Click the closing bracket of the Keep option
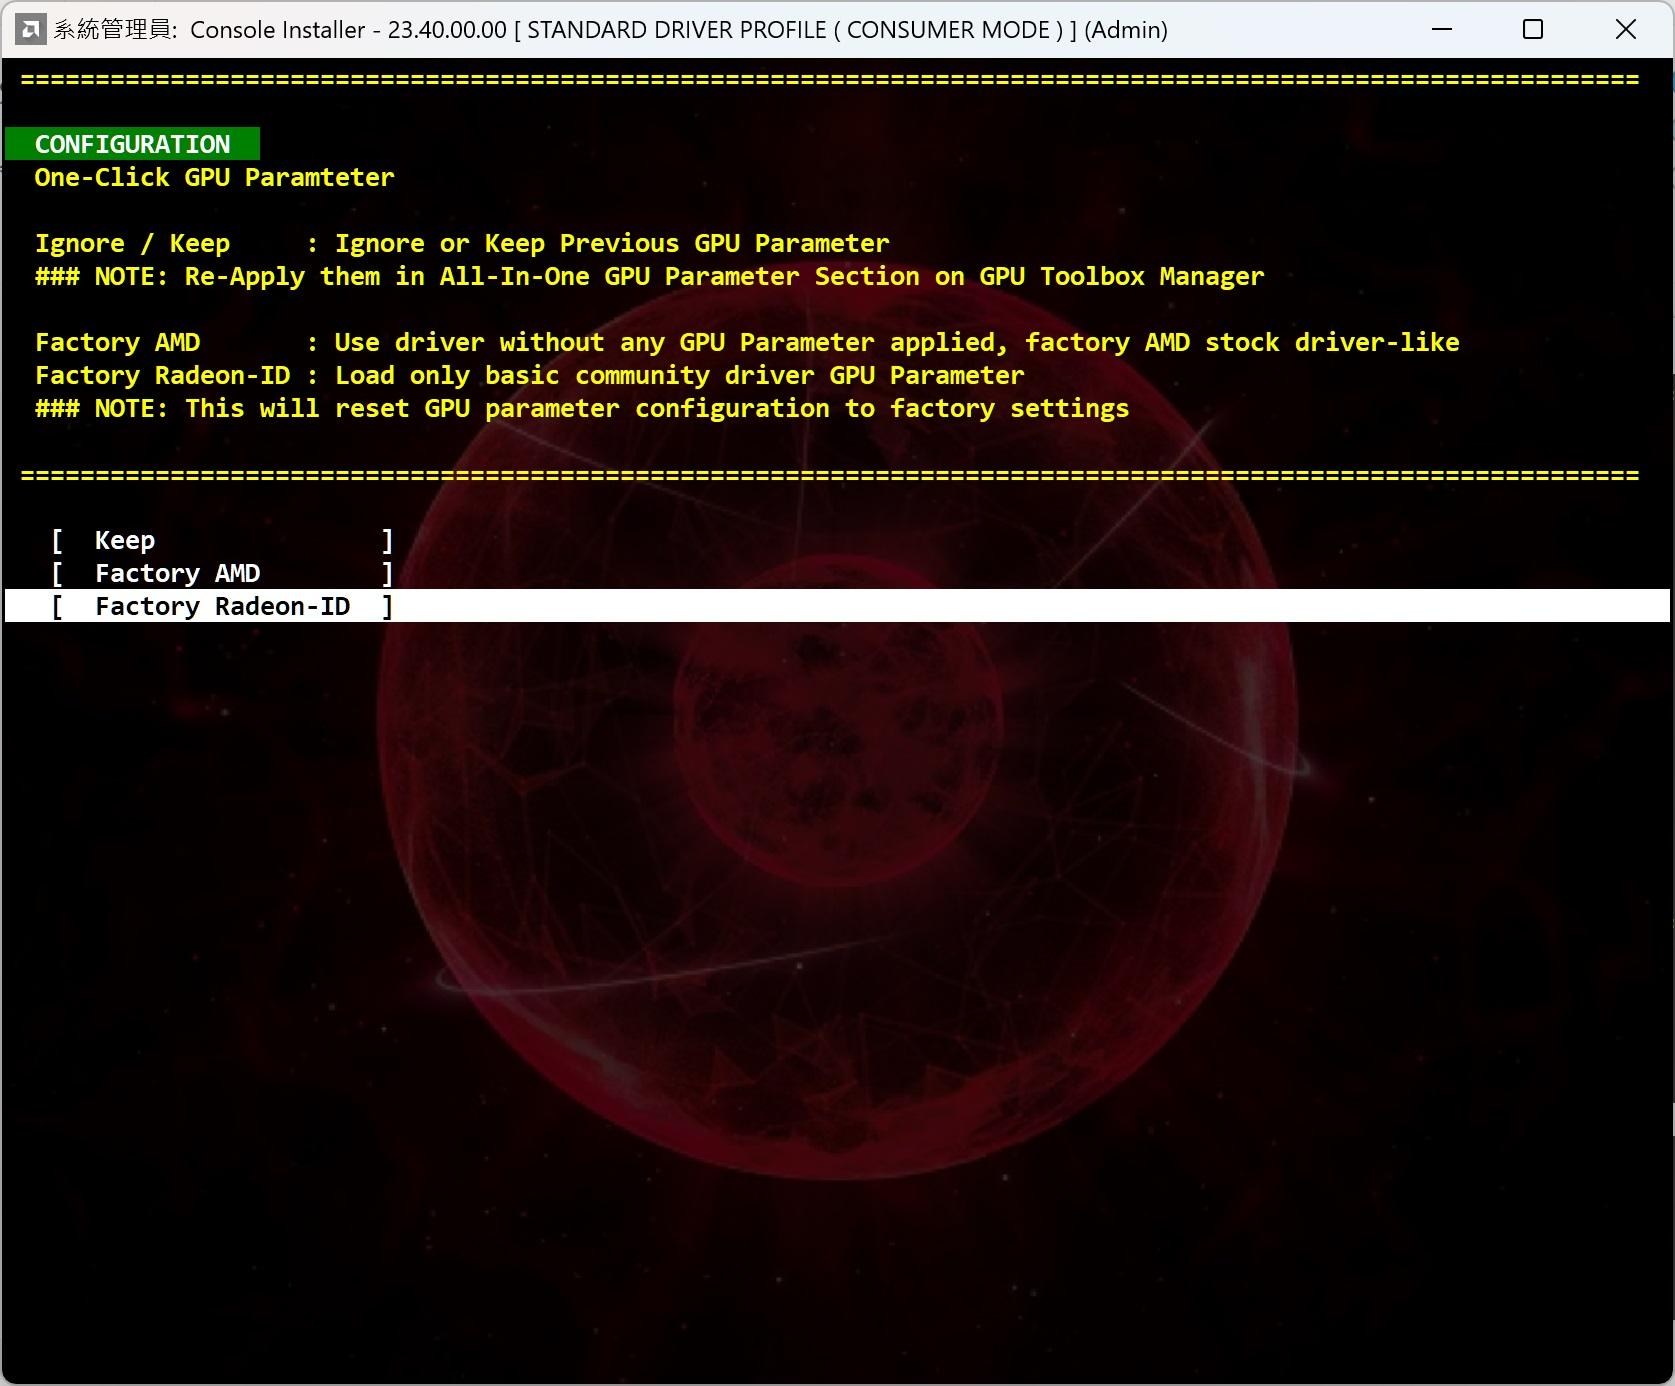1675x1386 pixels. pyautogui.click(x=387, y=541)
